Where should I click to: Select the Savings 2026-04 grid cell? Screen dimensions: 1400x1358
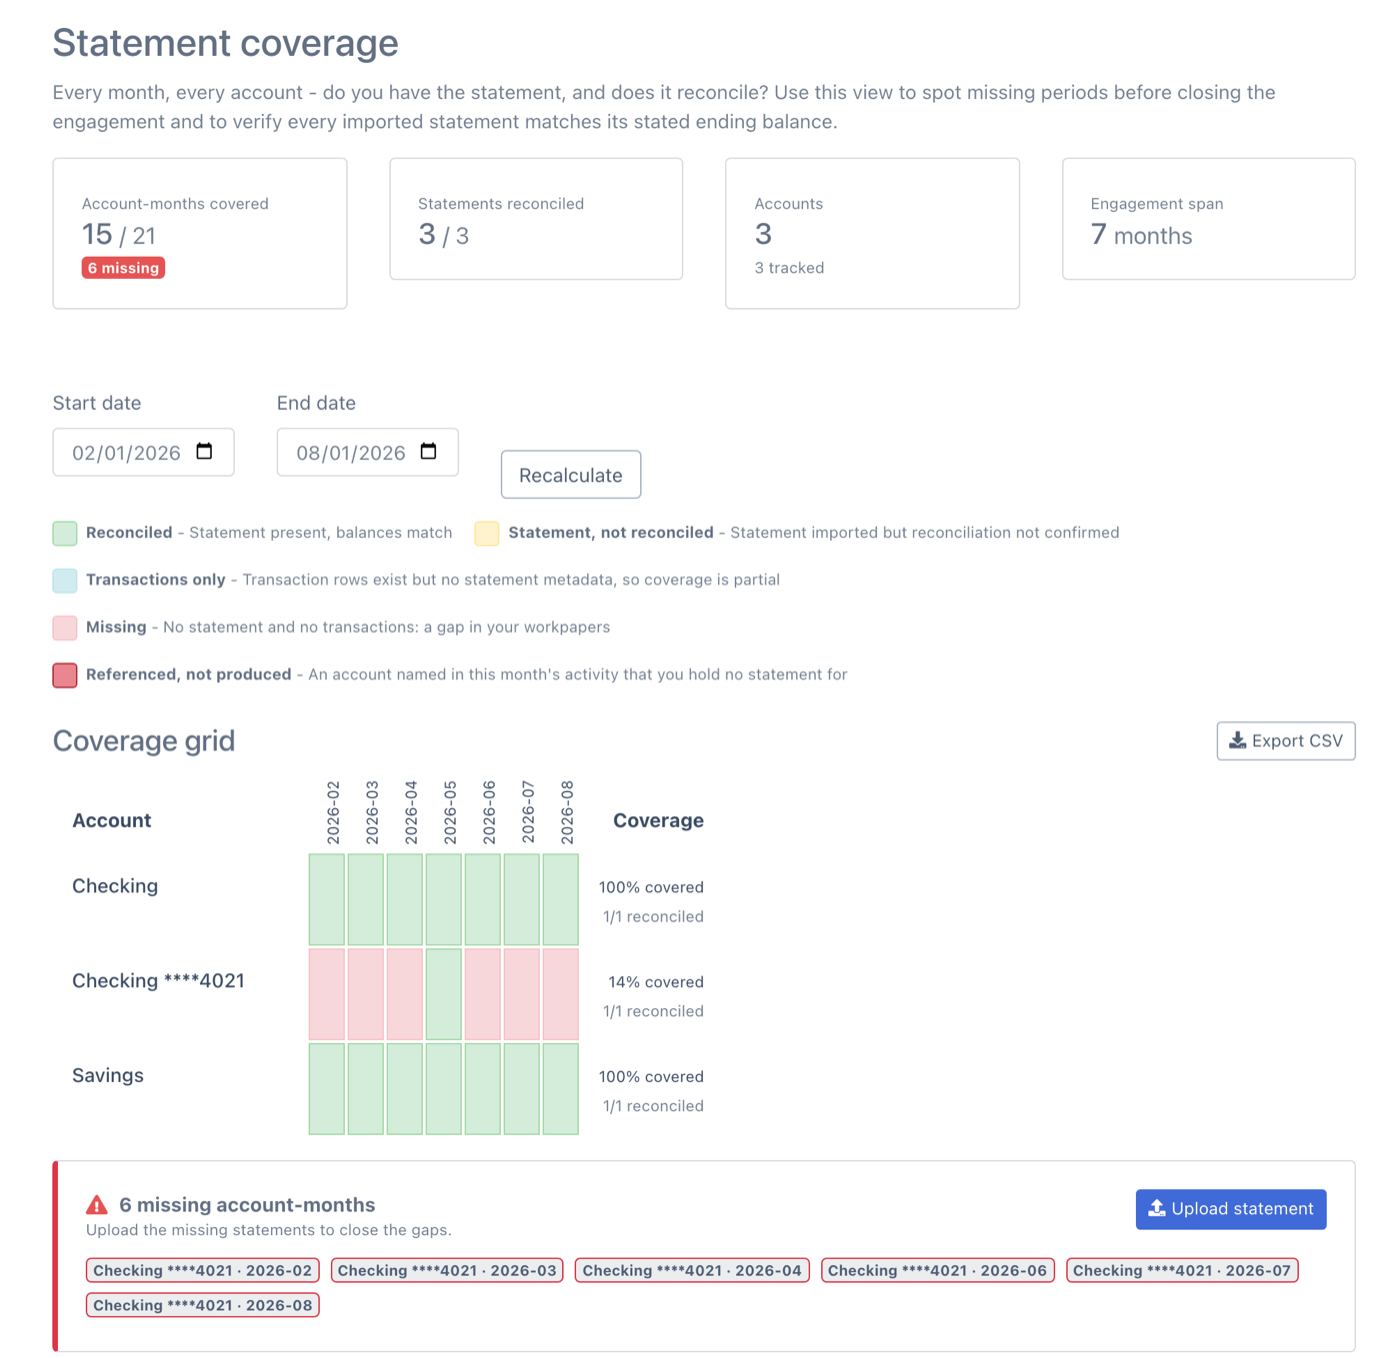[x=405, y=1089]
